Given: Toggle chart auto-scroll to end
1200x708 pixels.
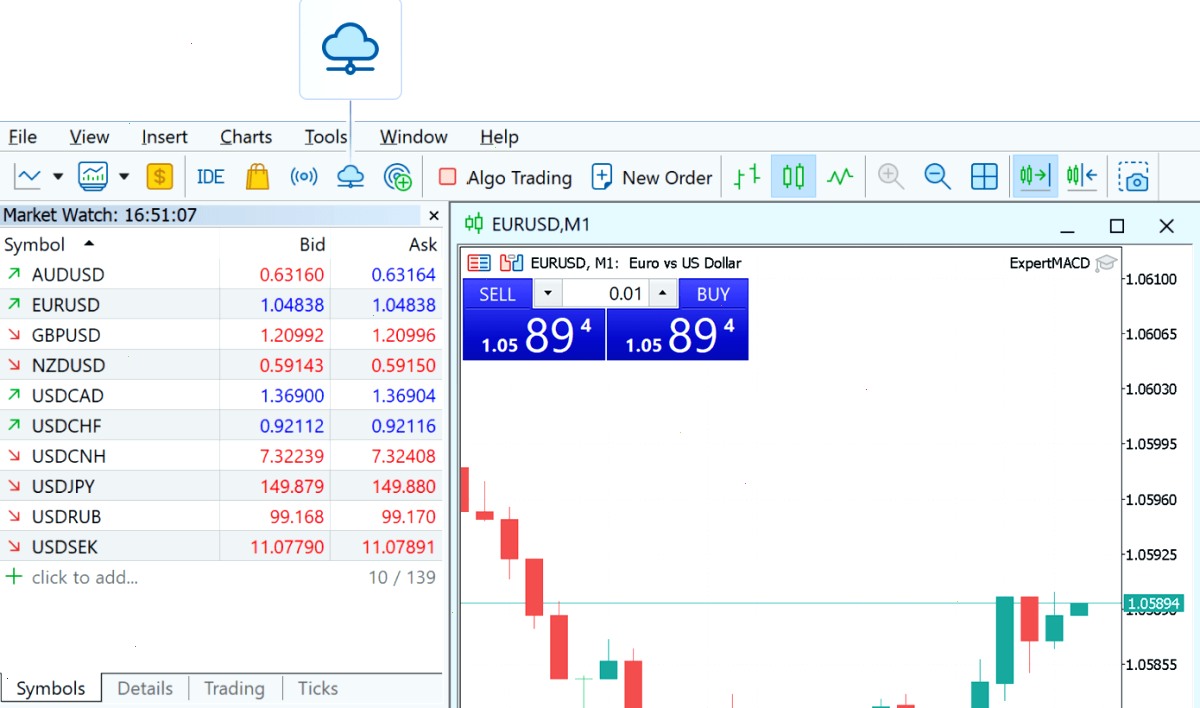Looking at the screenshot, I should tap(1035, 177).
